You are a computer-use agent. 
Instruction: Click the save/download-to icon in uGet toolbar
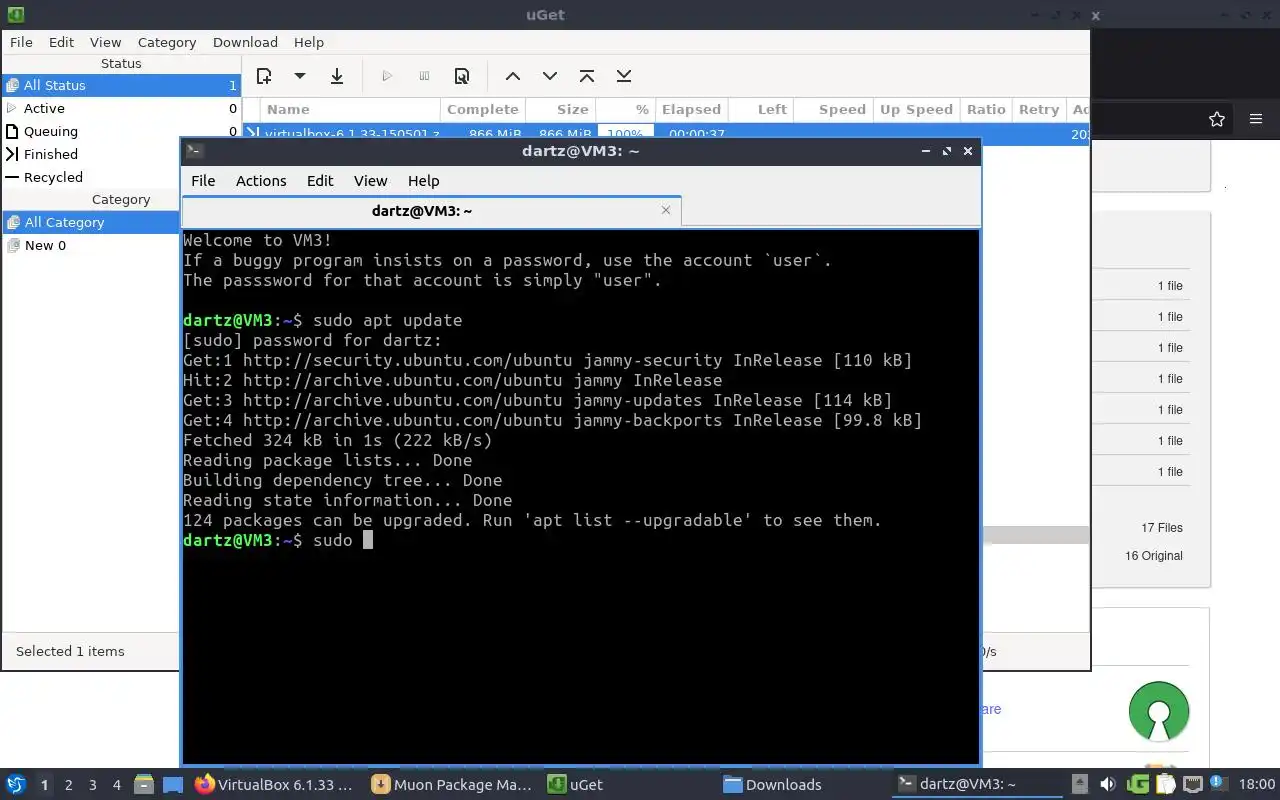pyautogui.click(x=337, y=76)
